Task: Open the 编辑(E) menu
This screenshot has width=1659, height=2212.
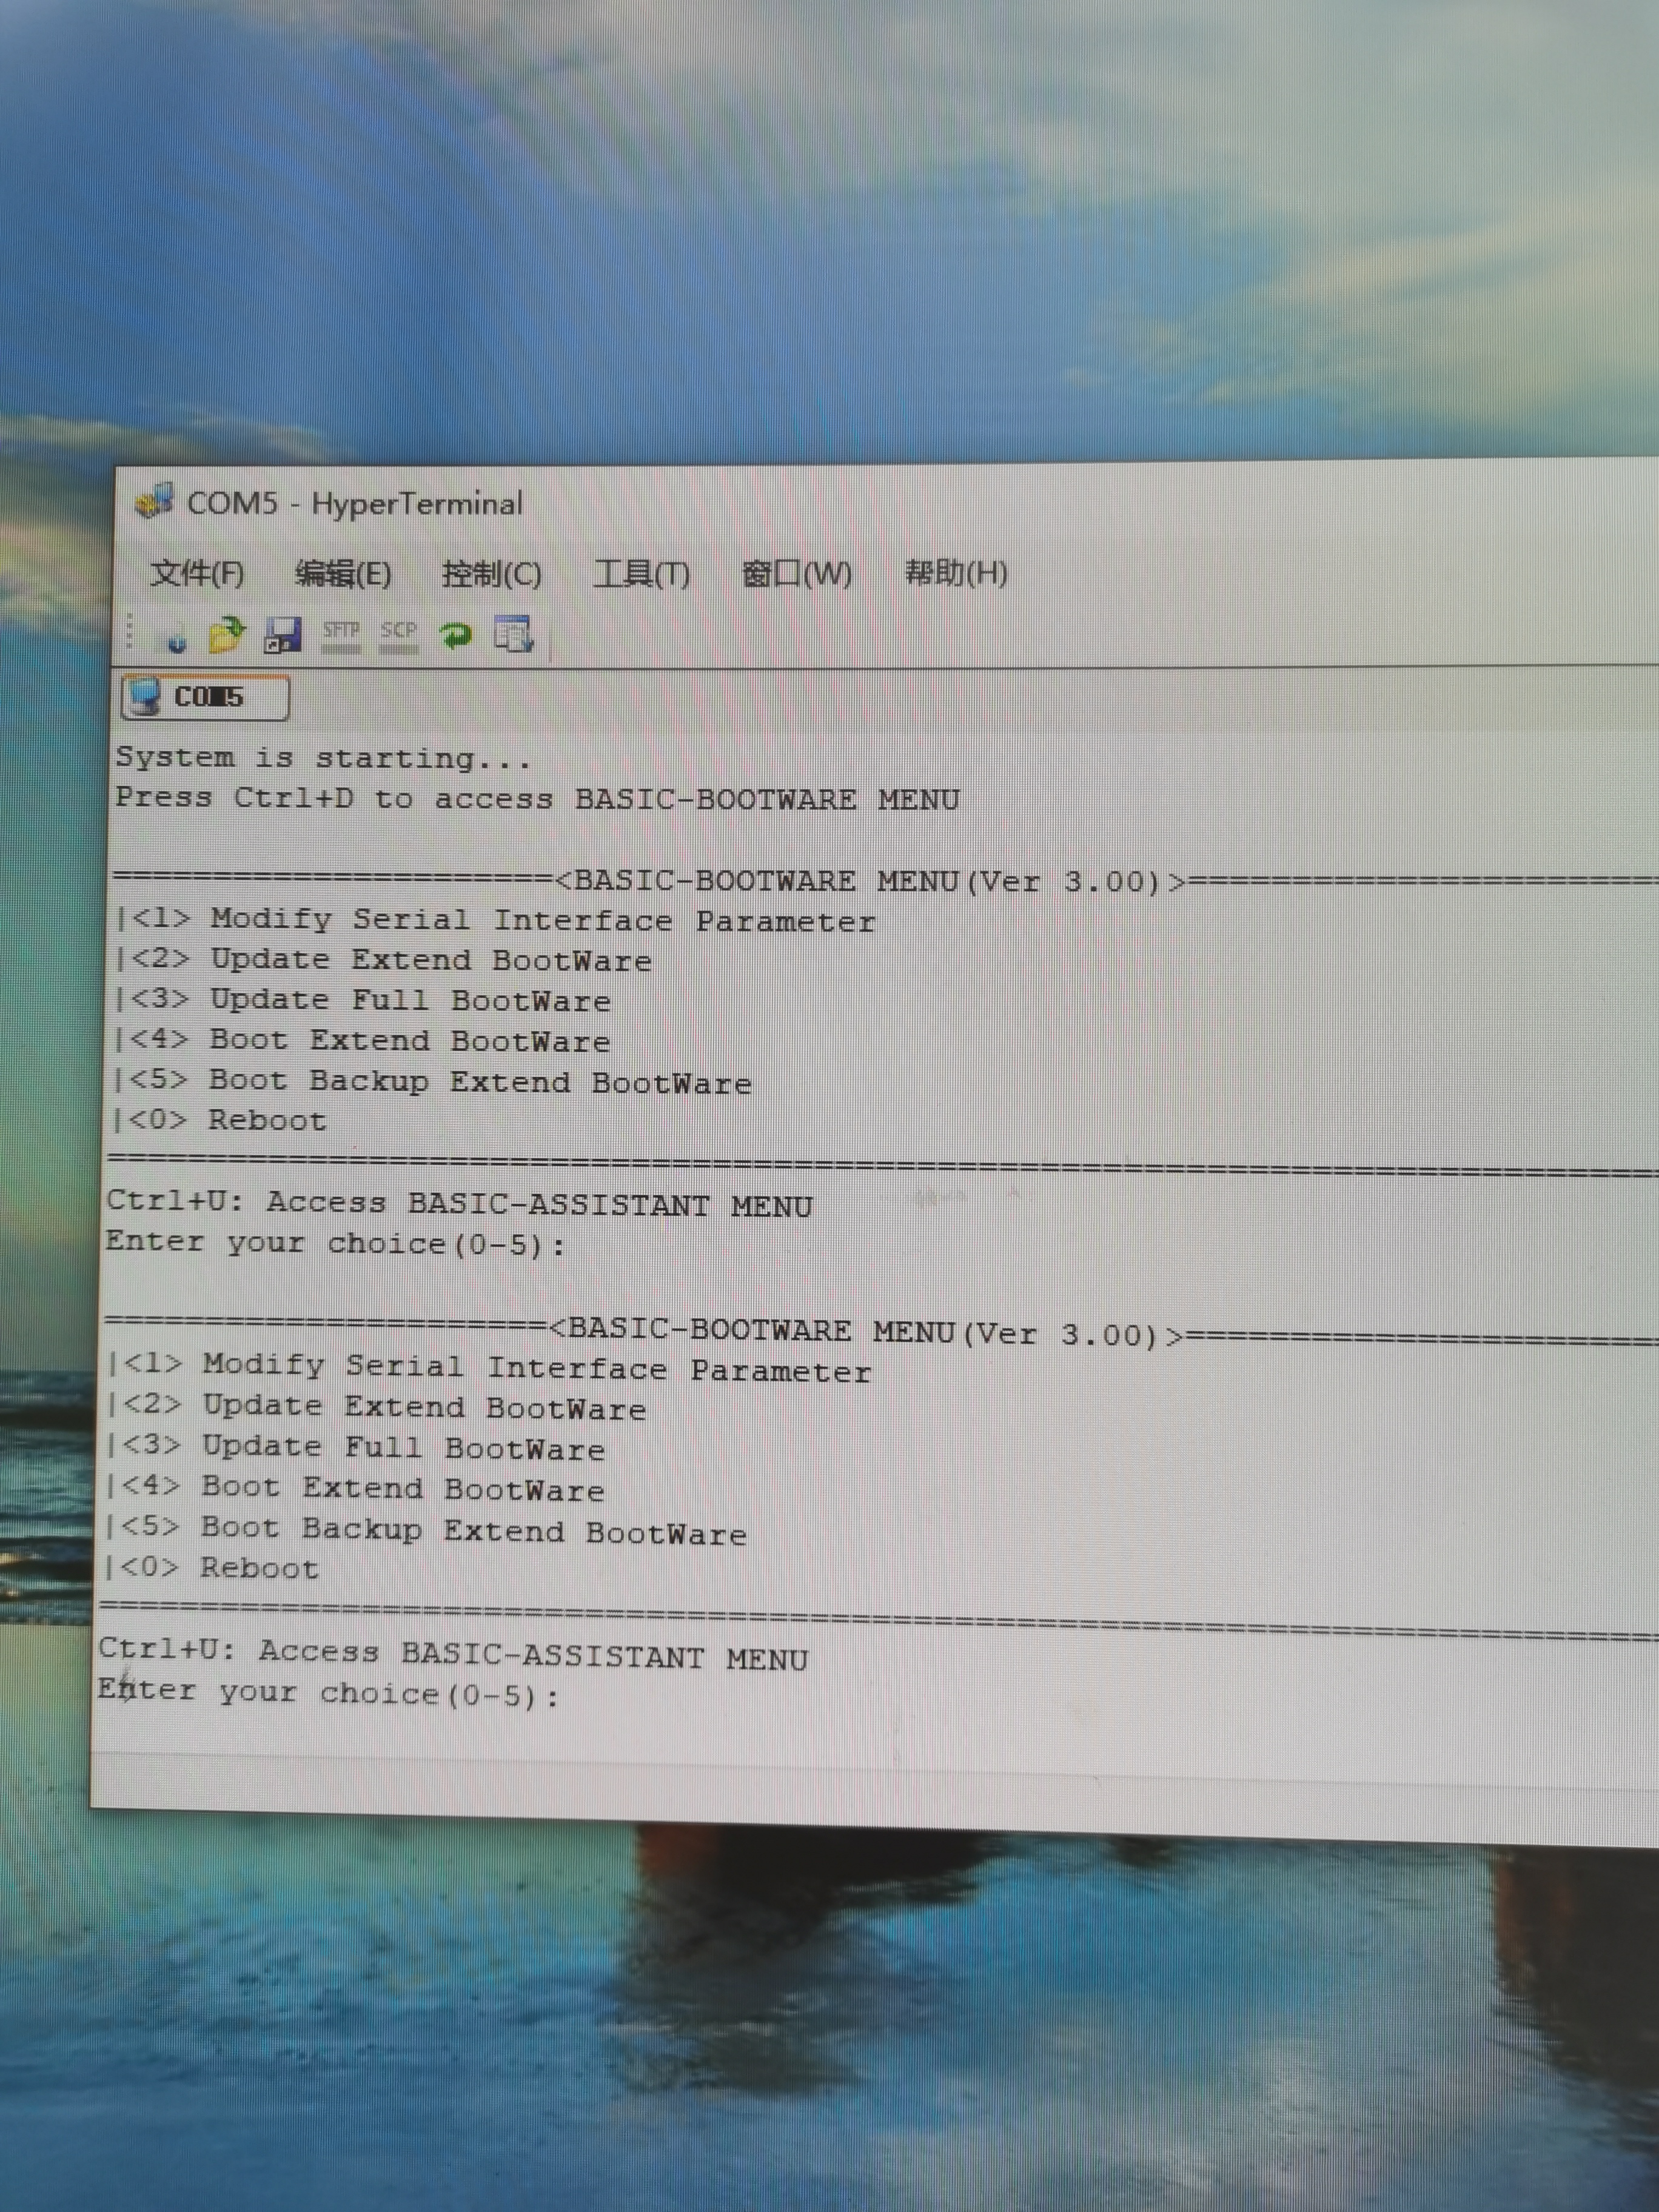Action: pyautogui.click(x=343, y=574)
